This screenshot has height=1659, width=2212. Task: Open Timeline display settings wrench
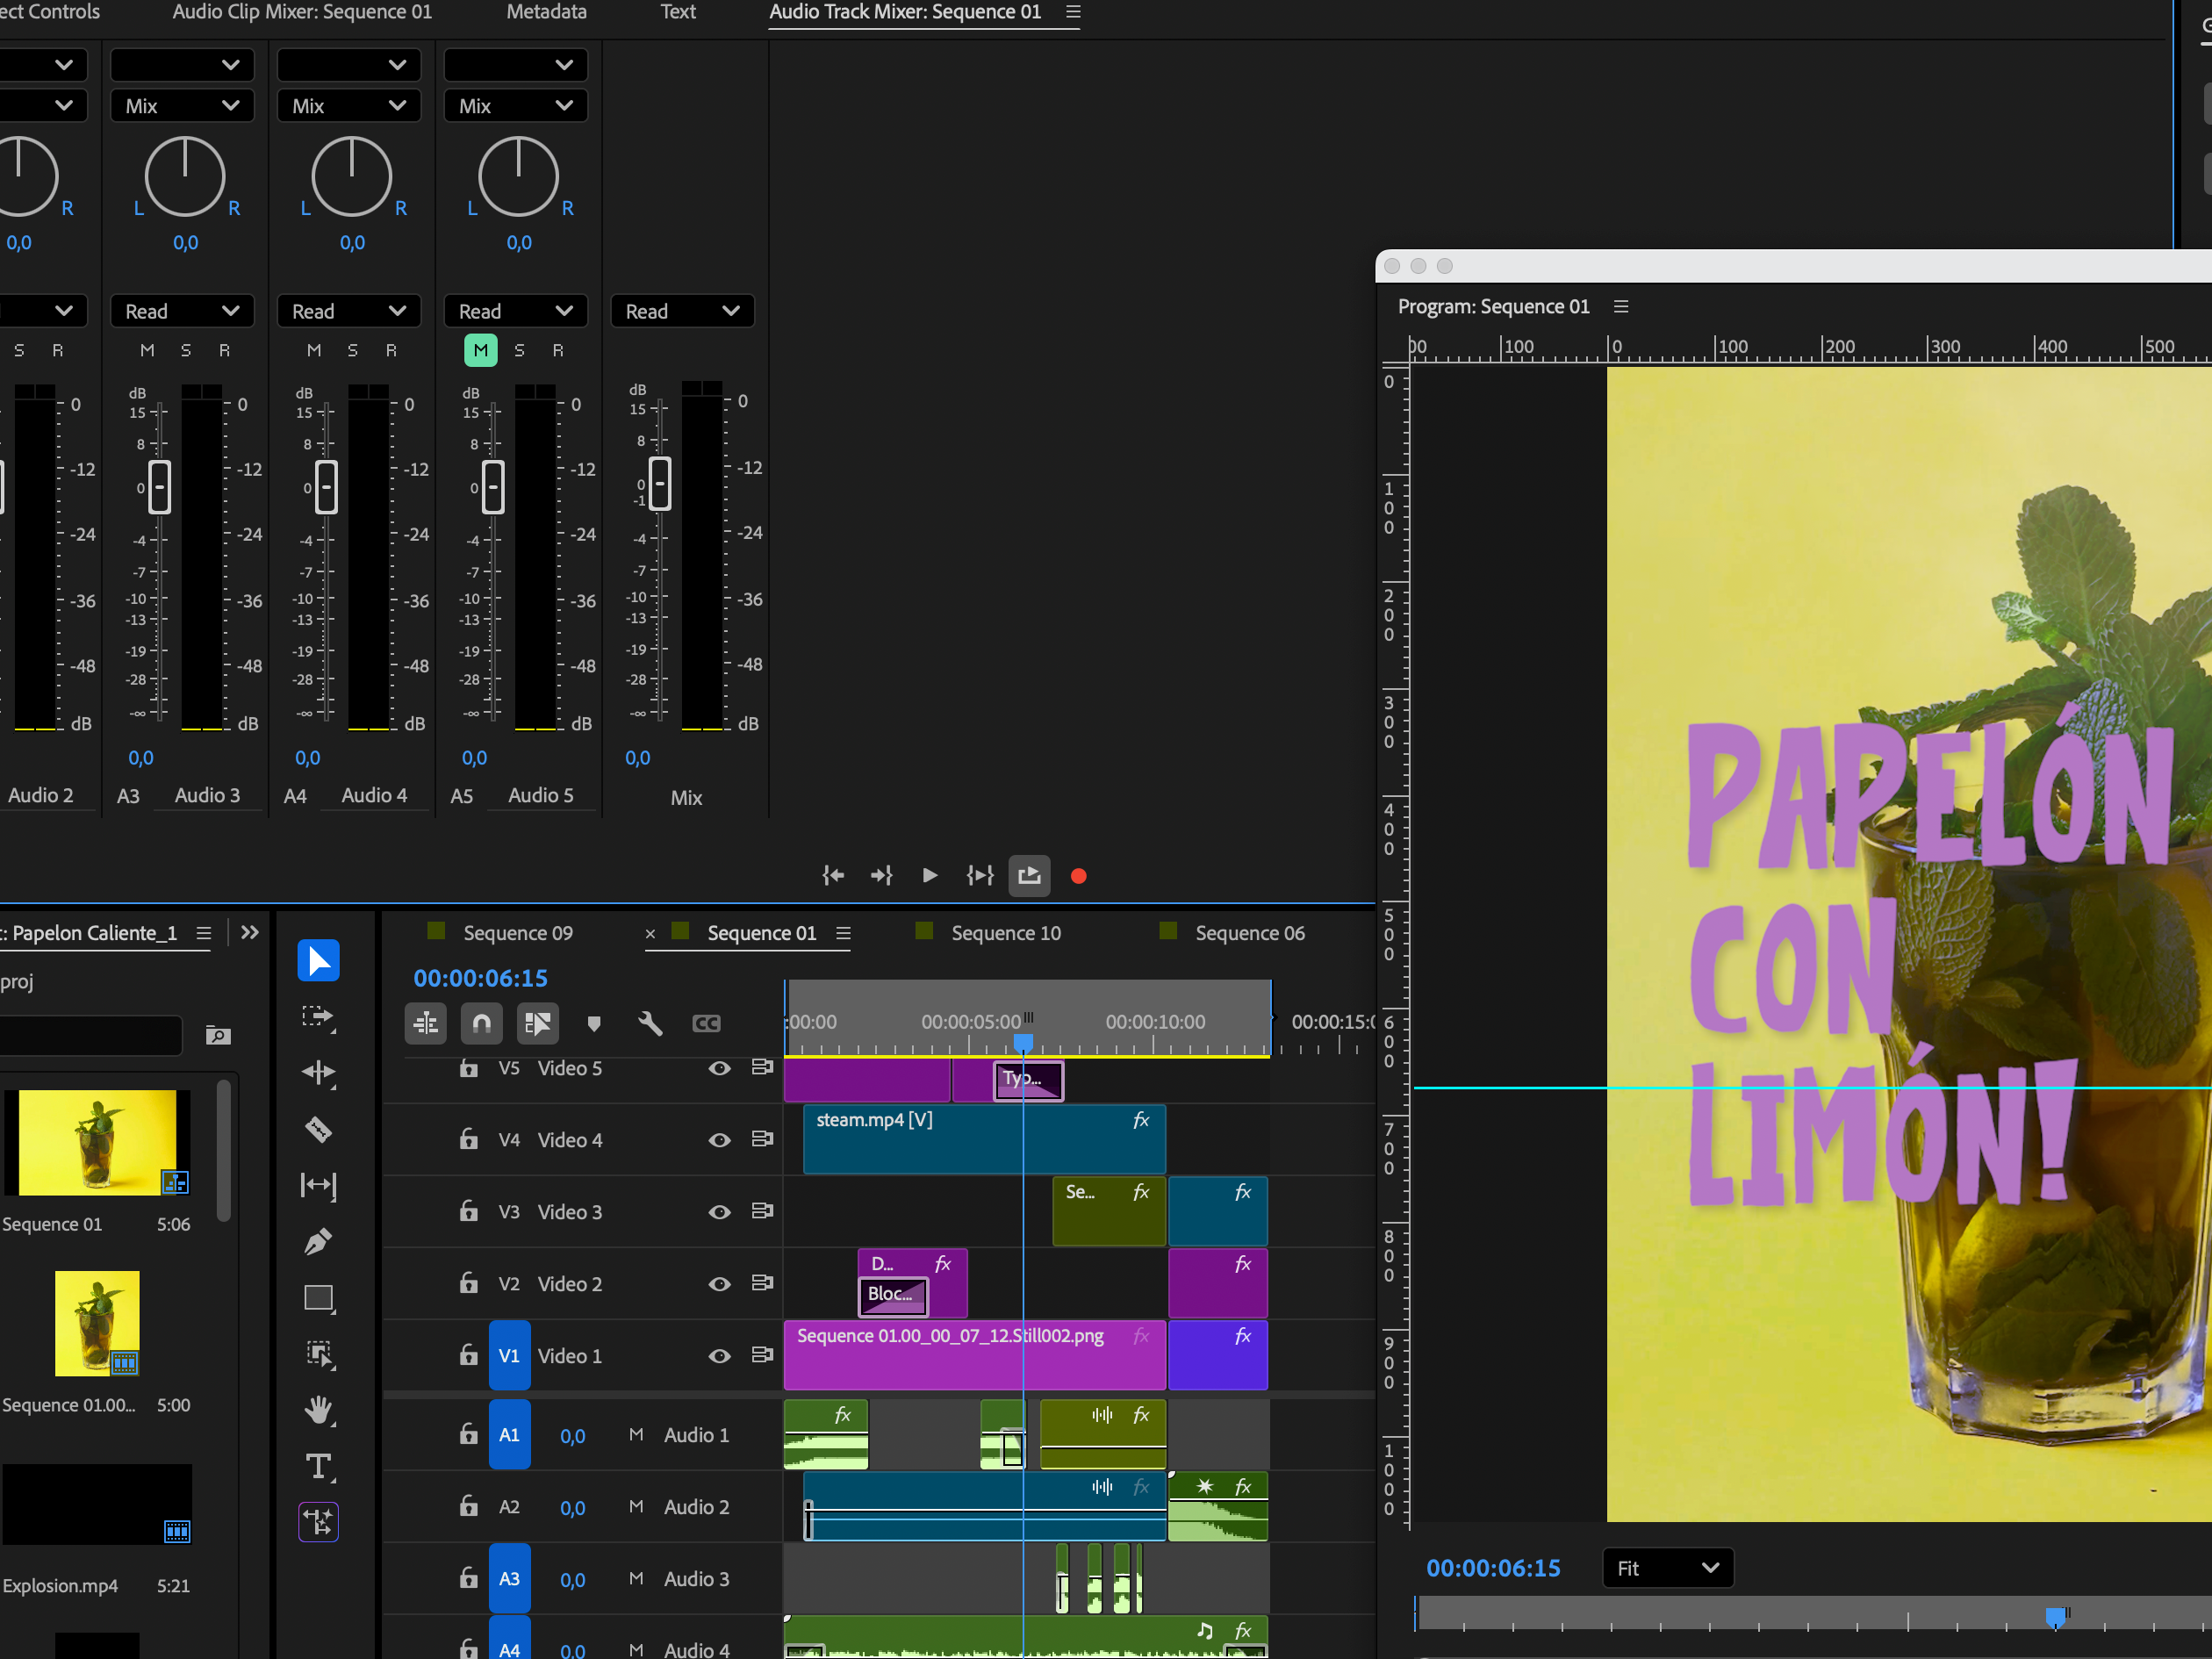(650, 1023)
